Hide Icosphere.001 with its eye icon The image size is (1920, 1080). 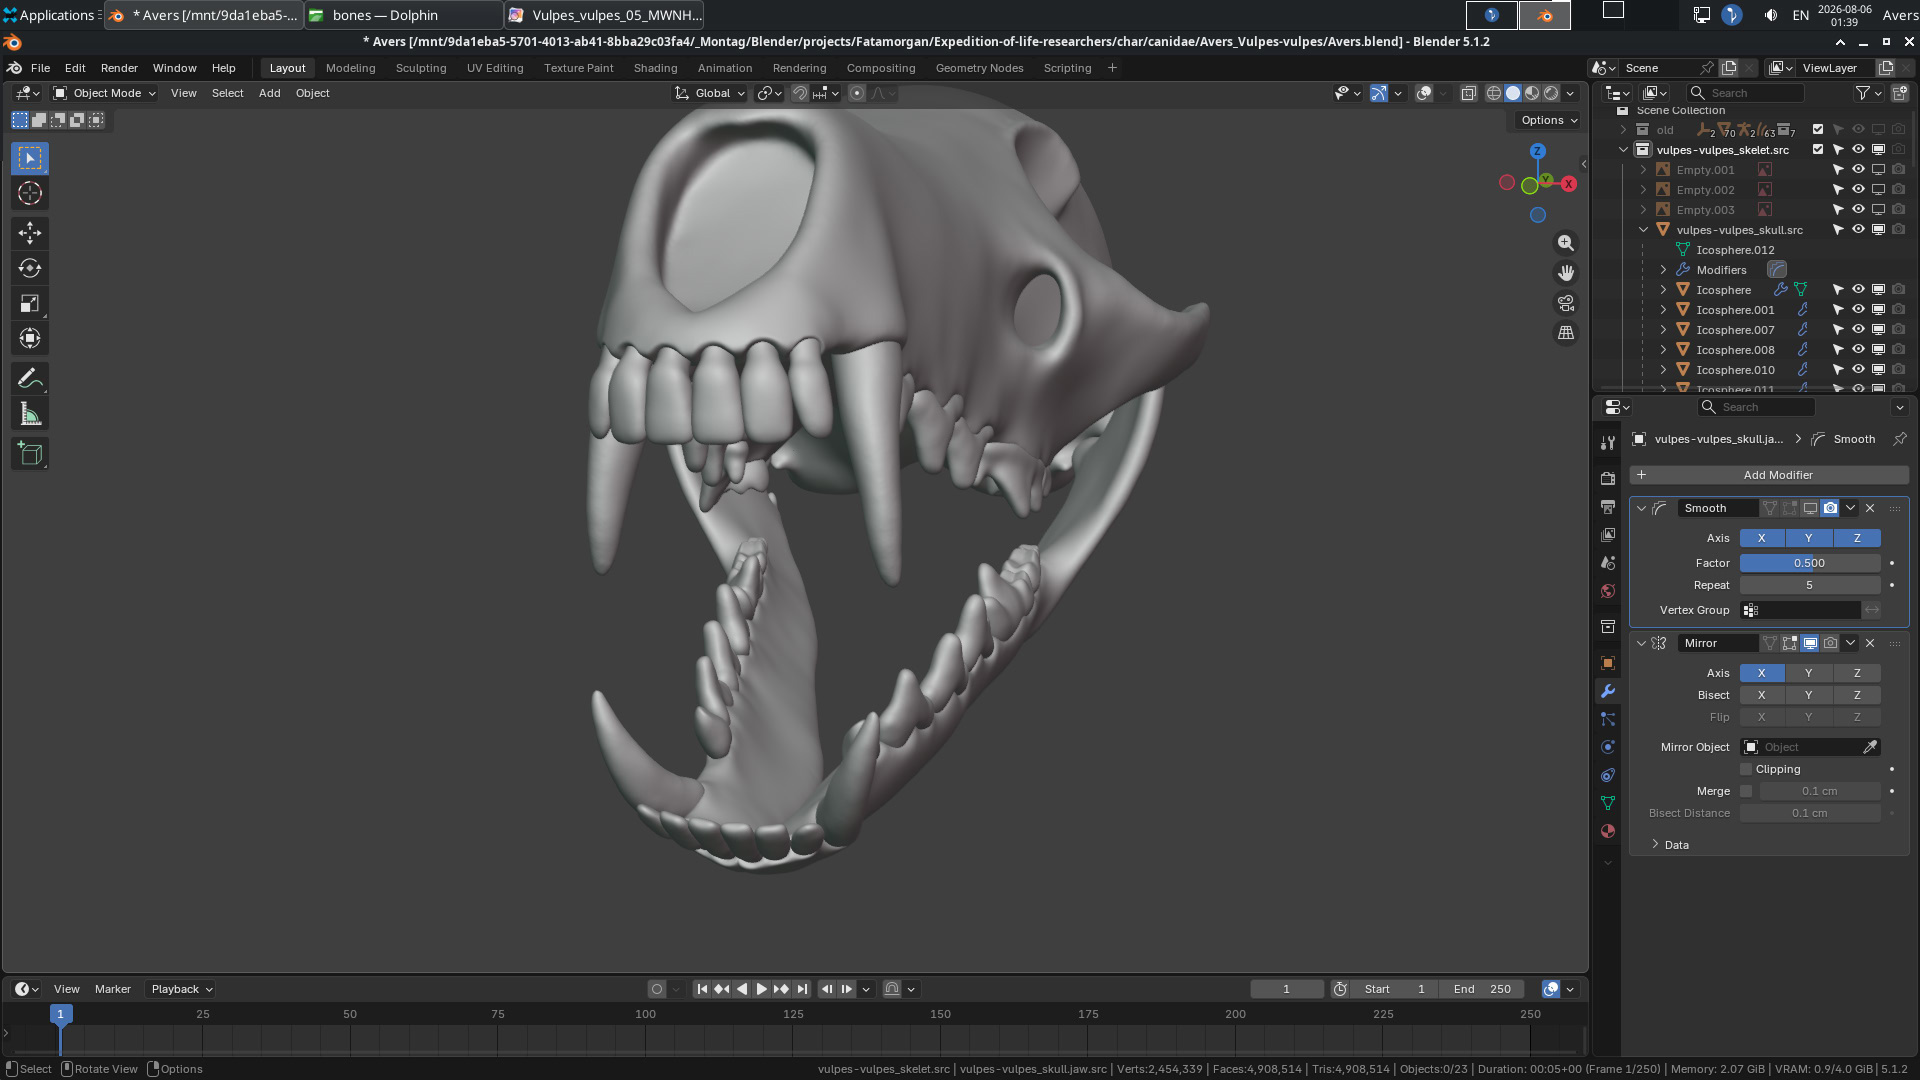1858,310
